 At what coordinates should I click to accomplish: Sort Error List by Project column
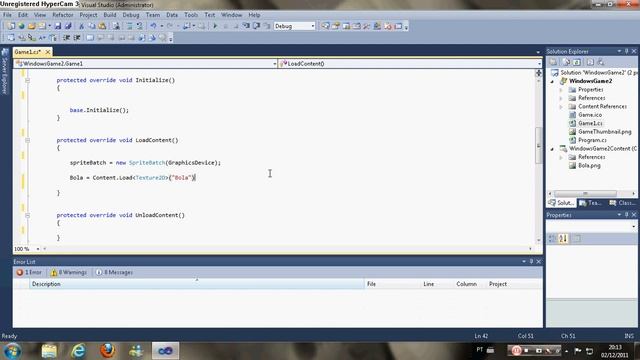(514, 284)
